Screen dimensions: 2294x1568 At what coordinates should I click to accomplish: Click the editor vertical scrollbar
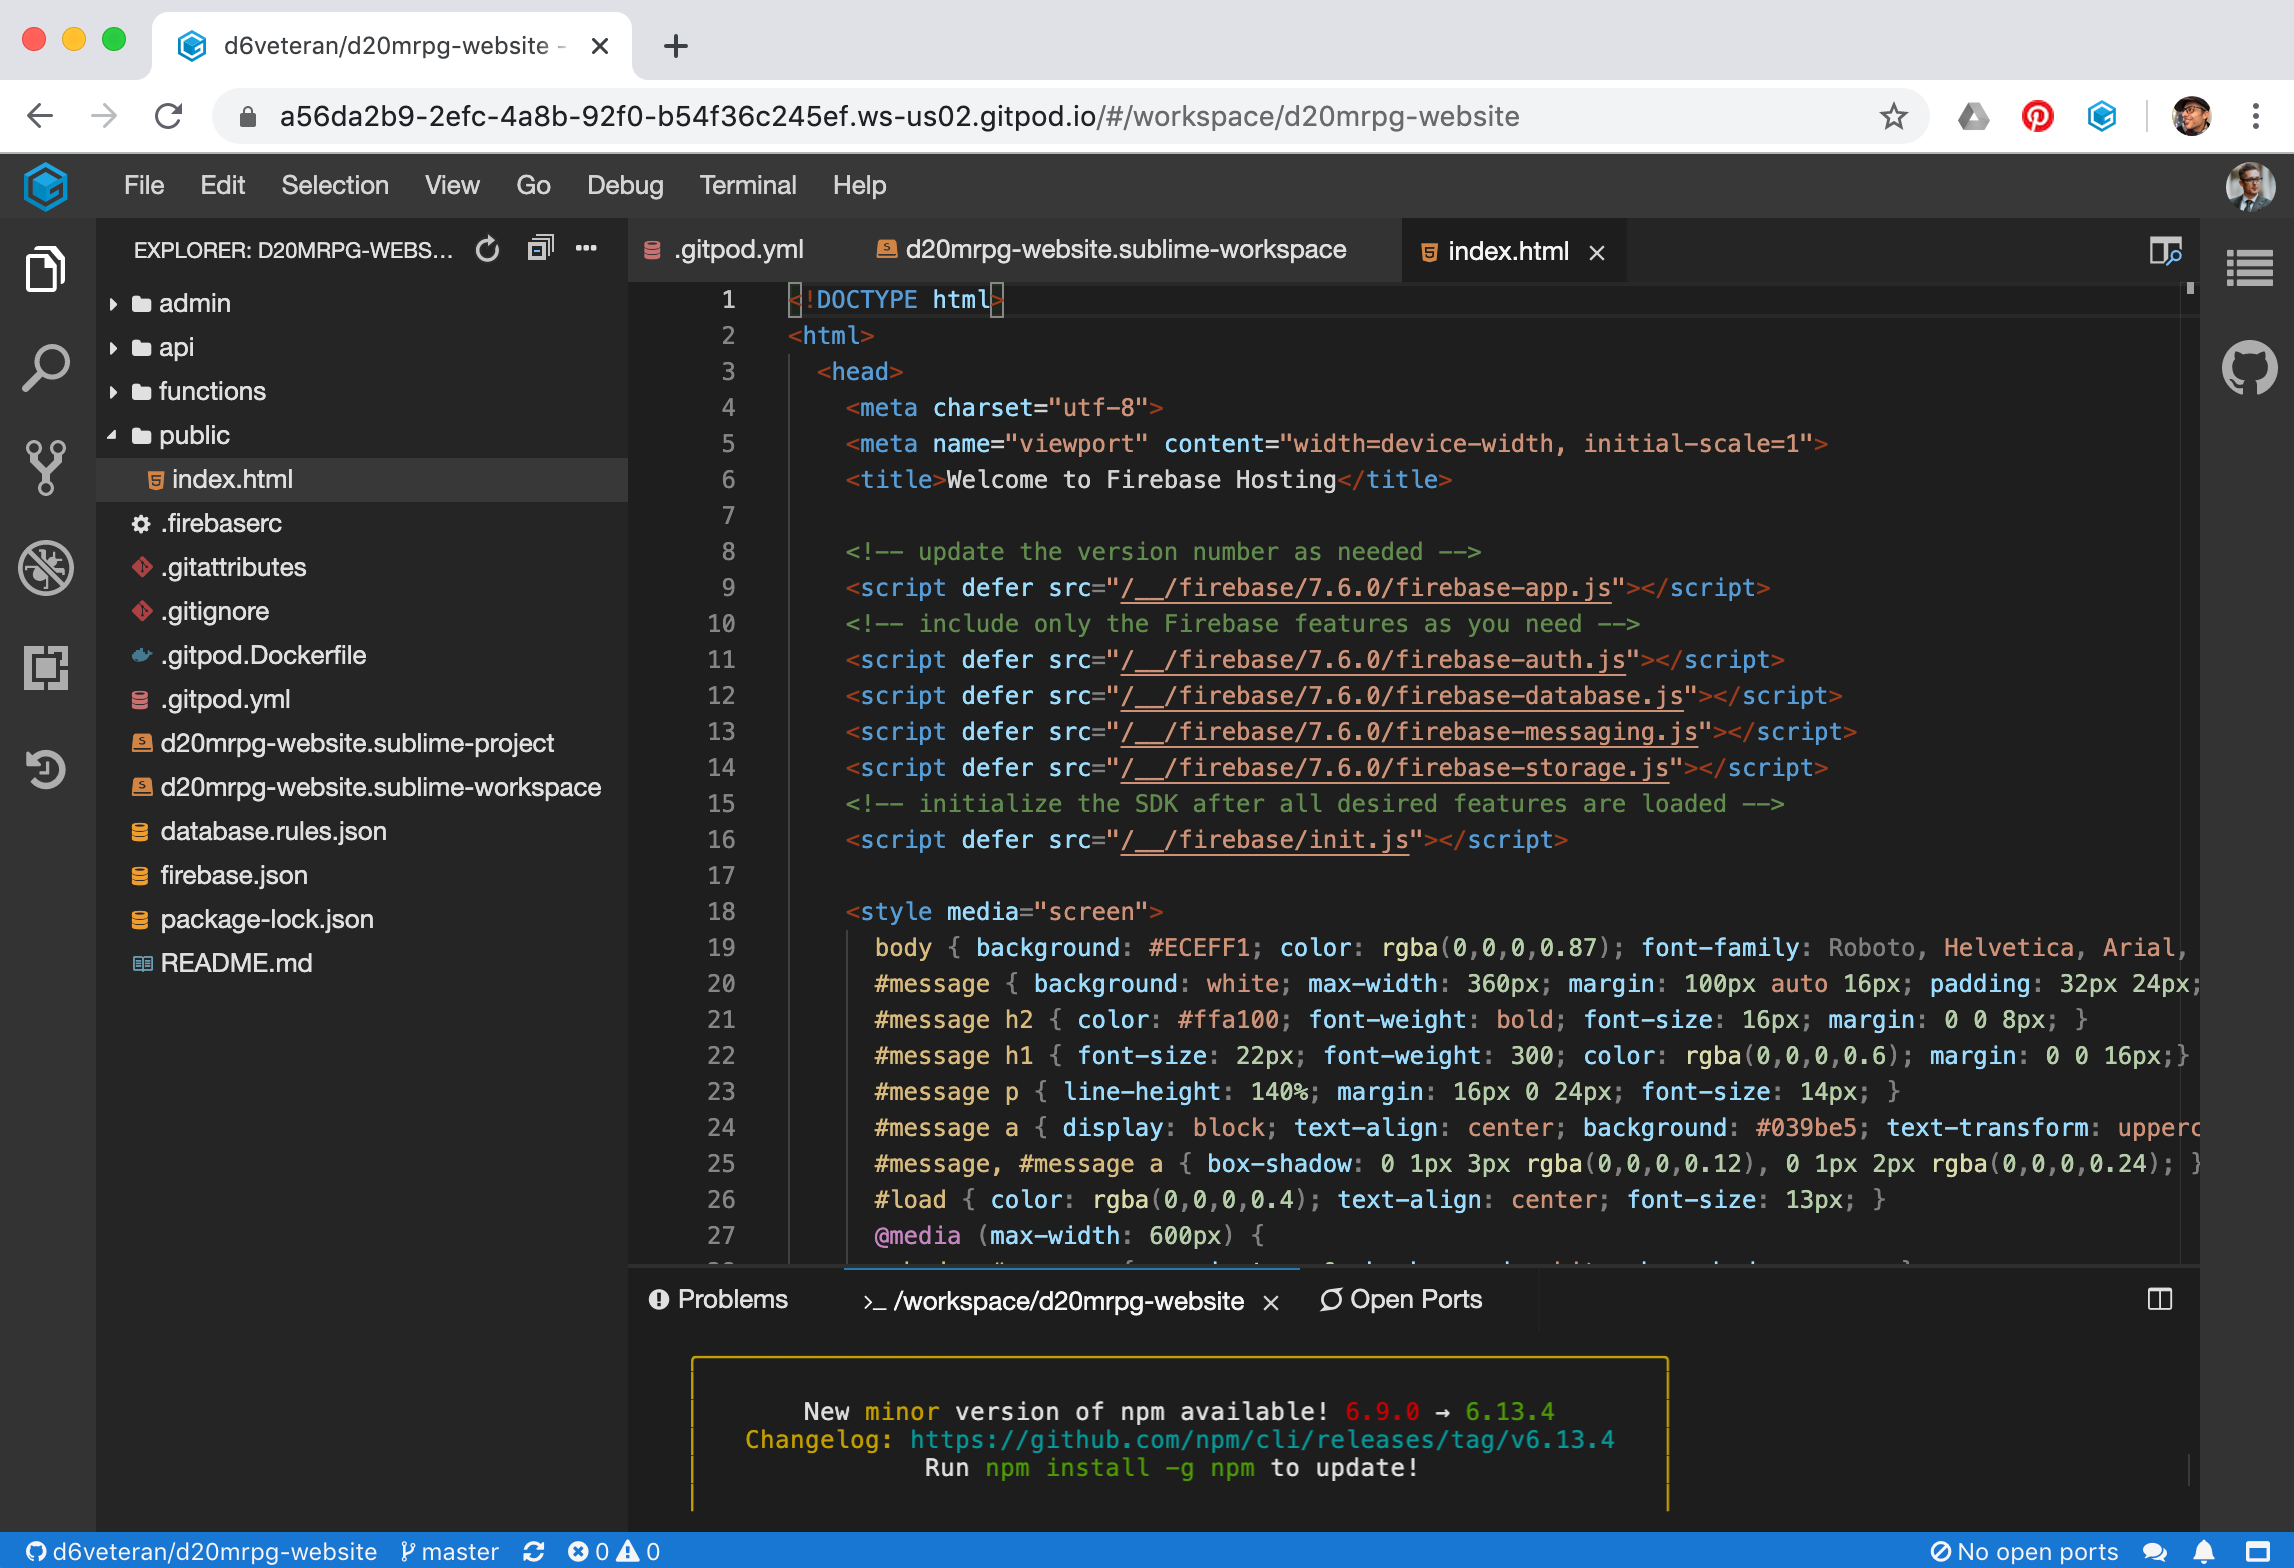(2190, 772)
